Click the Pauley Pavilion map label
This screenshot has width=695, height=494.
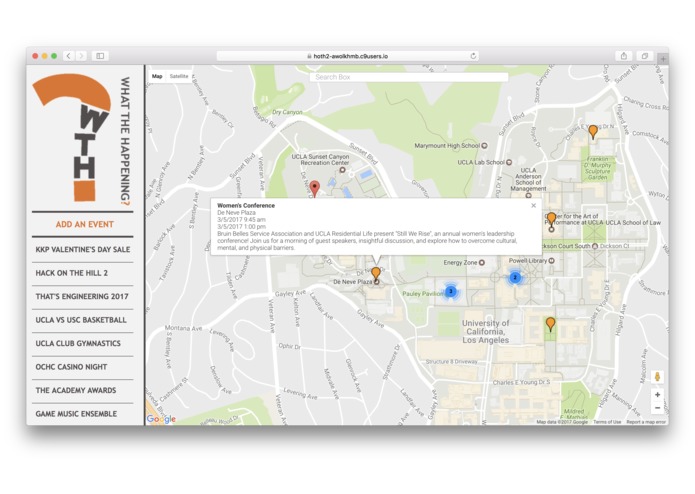pyautogui.click(x=422, y=294)
